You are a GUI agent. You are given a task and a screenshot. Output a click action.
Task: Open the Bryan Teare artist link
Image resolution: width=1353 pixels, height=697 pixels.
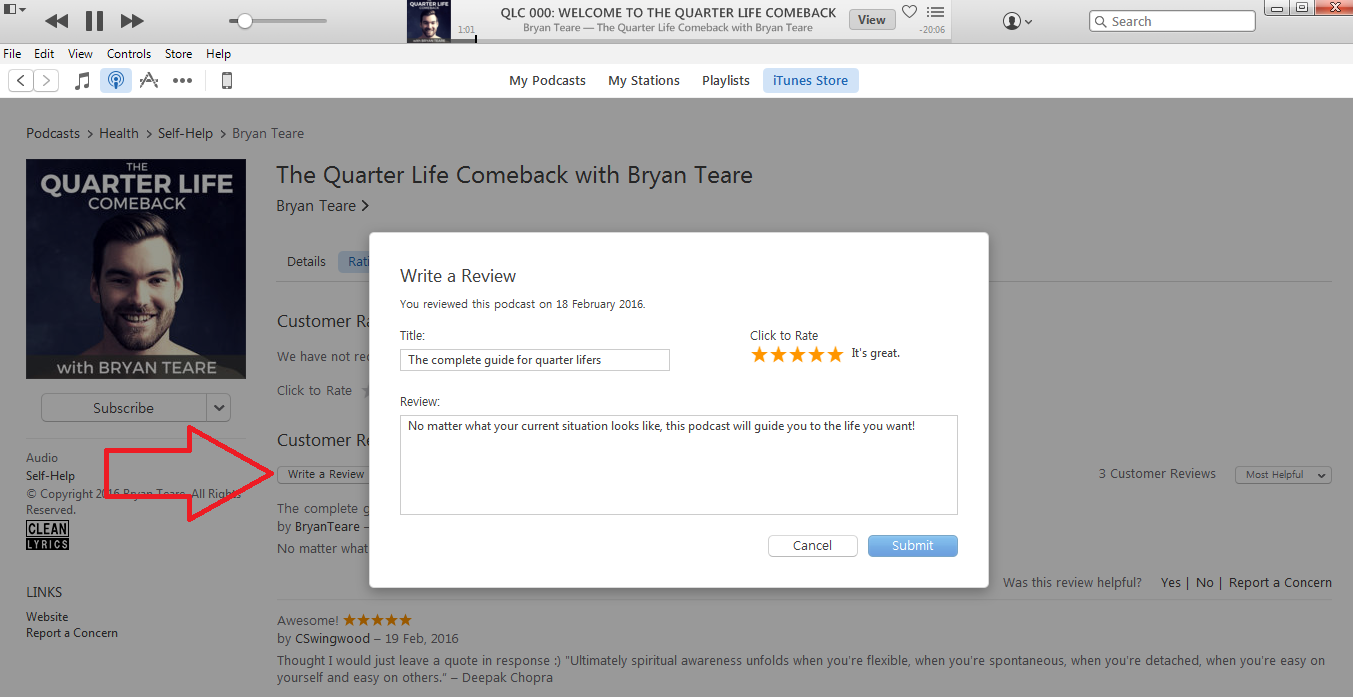pos(323,206)
